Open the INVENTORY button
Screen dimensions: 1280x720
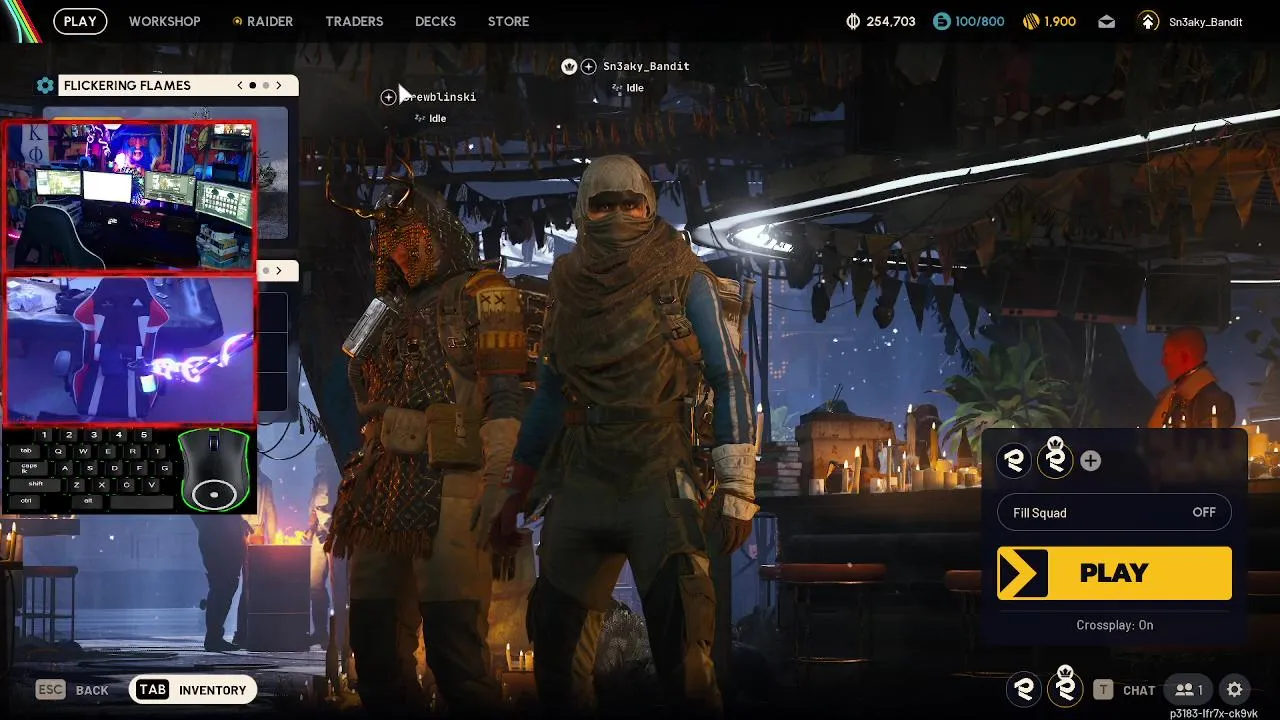pos(193,690)
